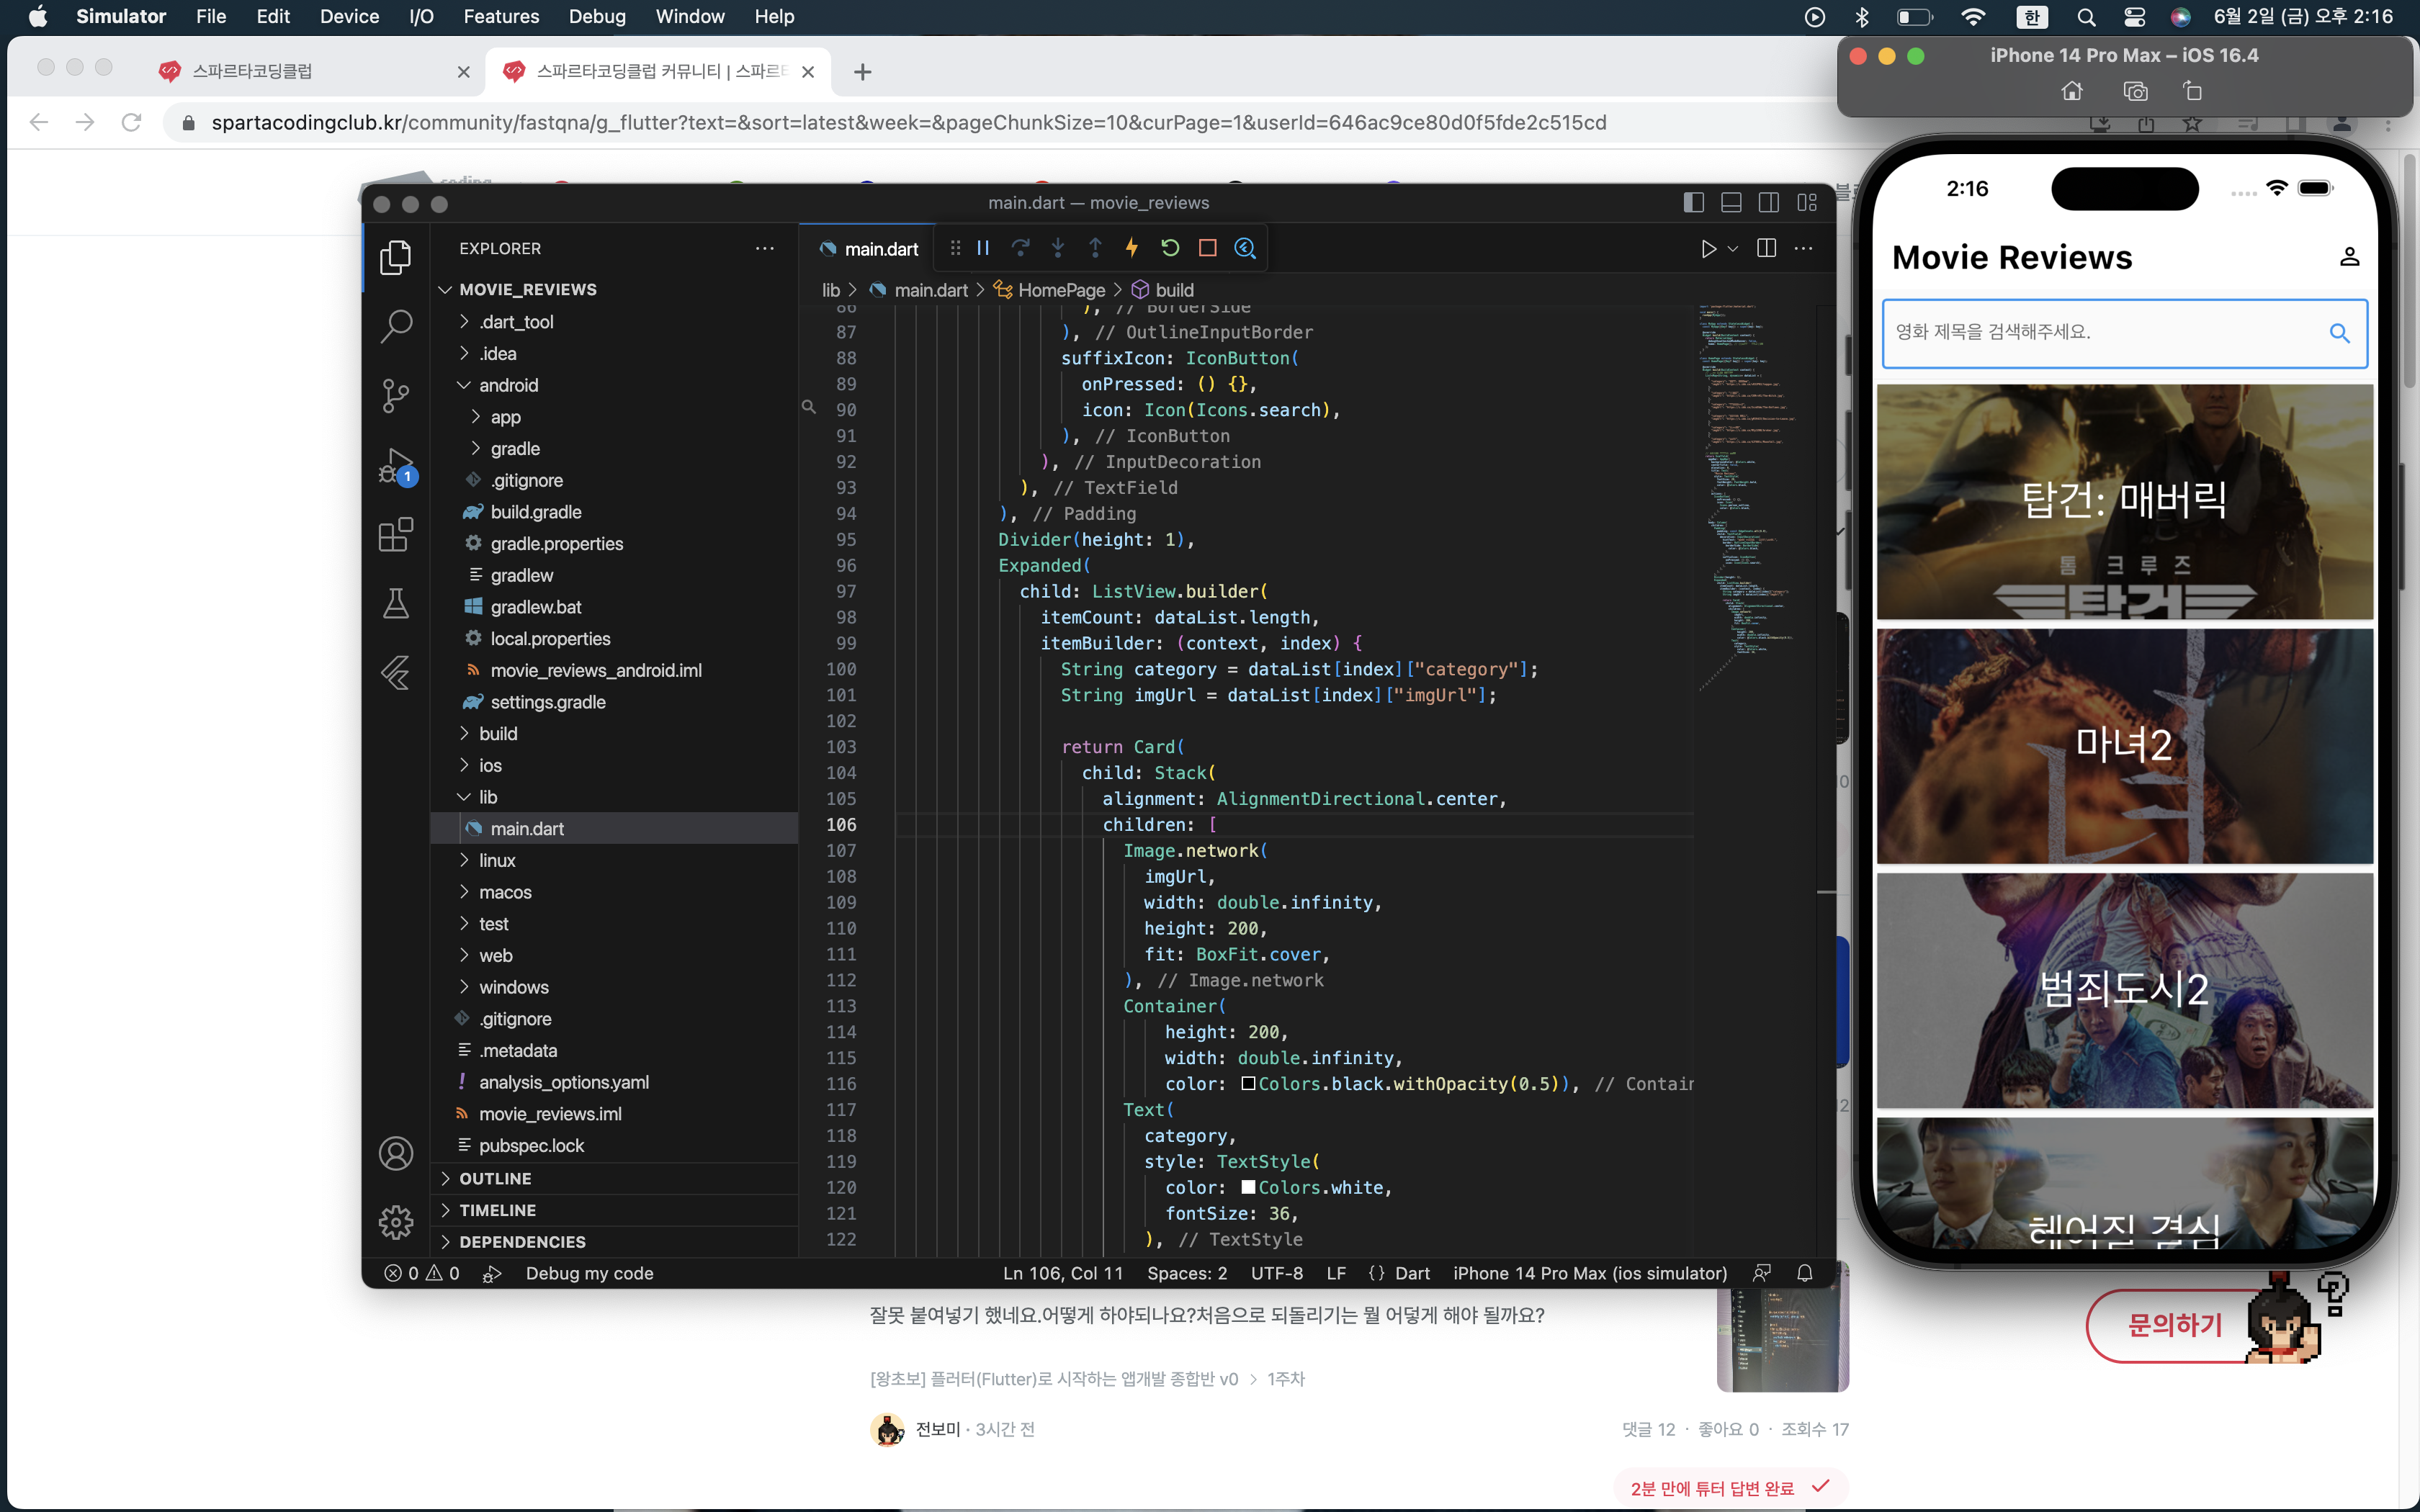Open the Accounts menu in VS Code
The width and height of the screenshot is (2420, 1512).
[396, 1154]
